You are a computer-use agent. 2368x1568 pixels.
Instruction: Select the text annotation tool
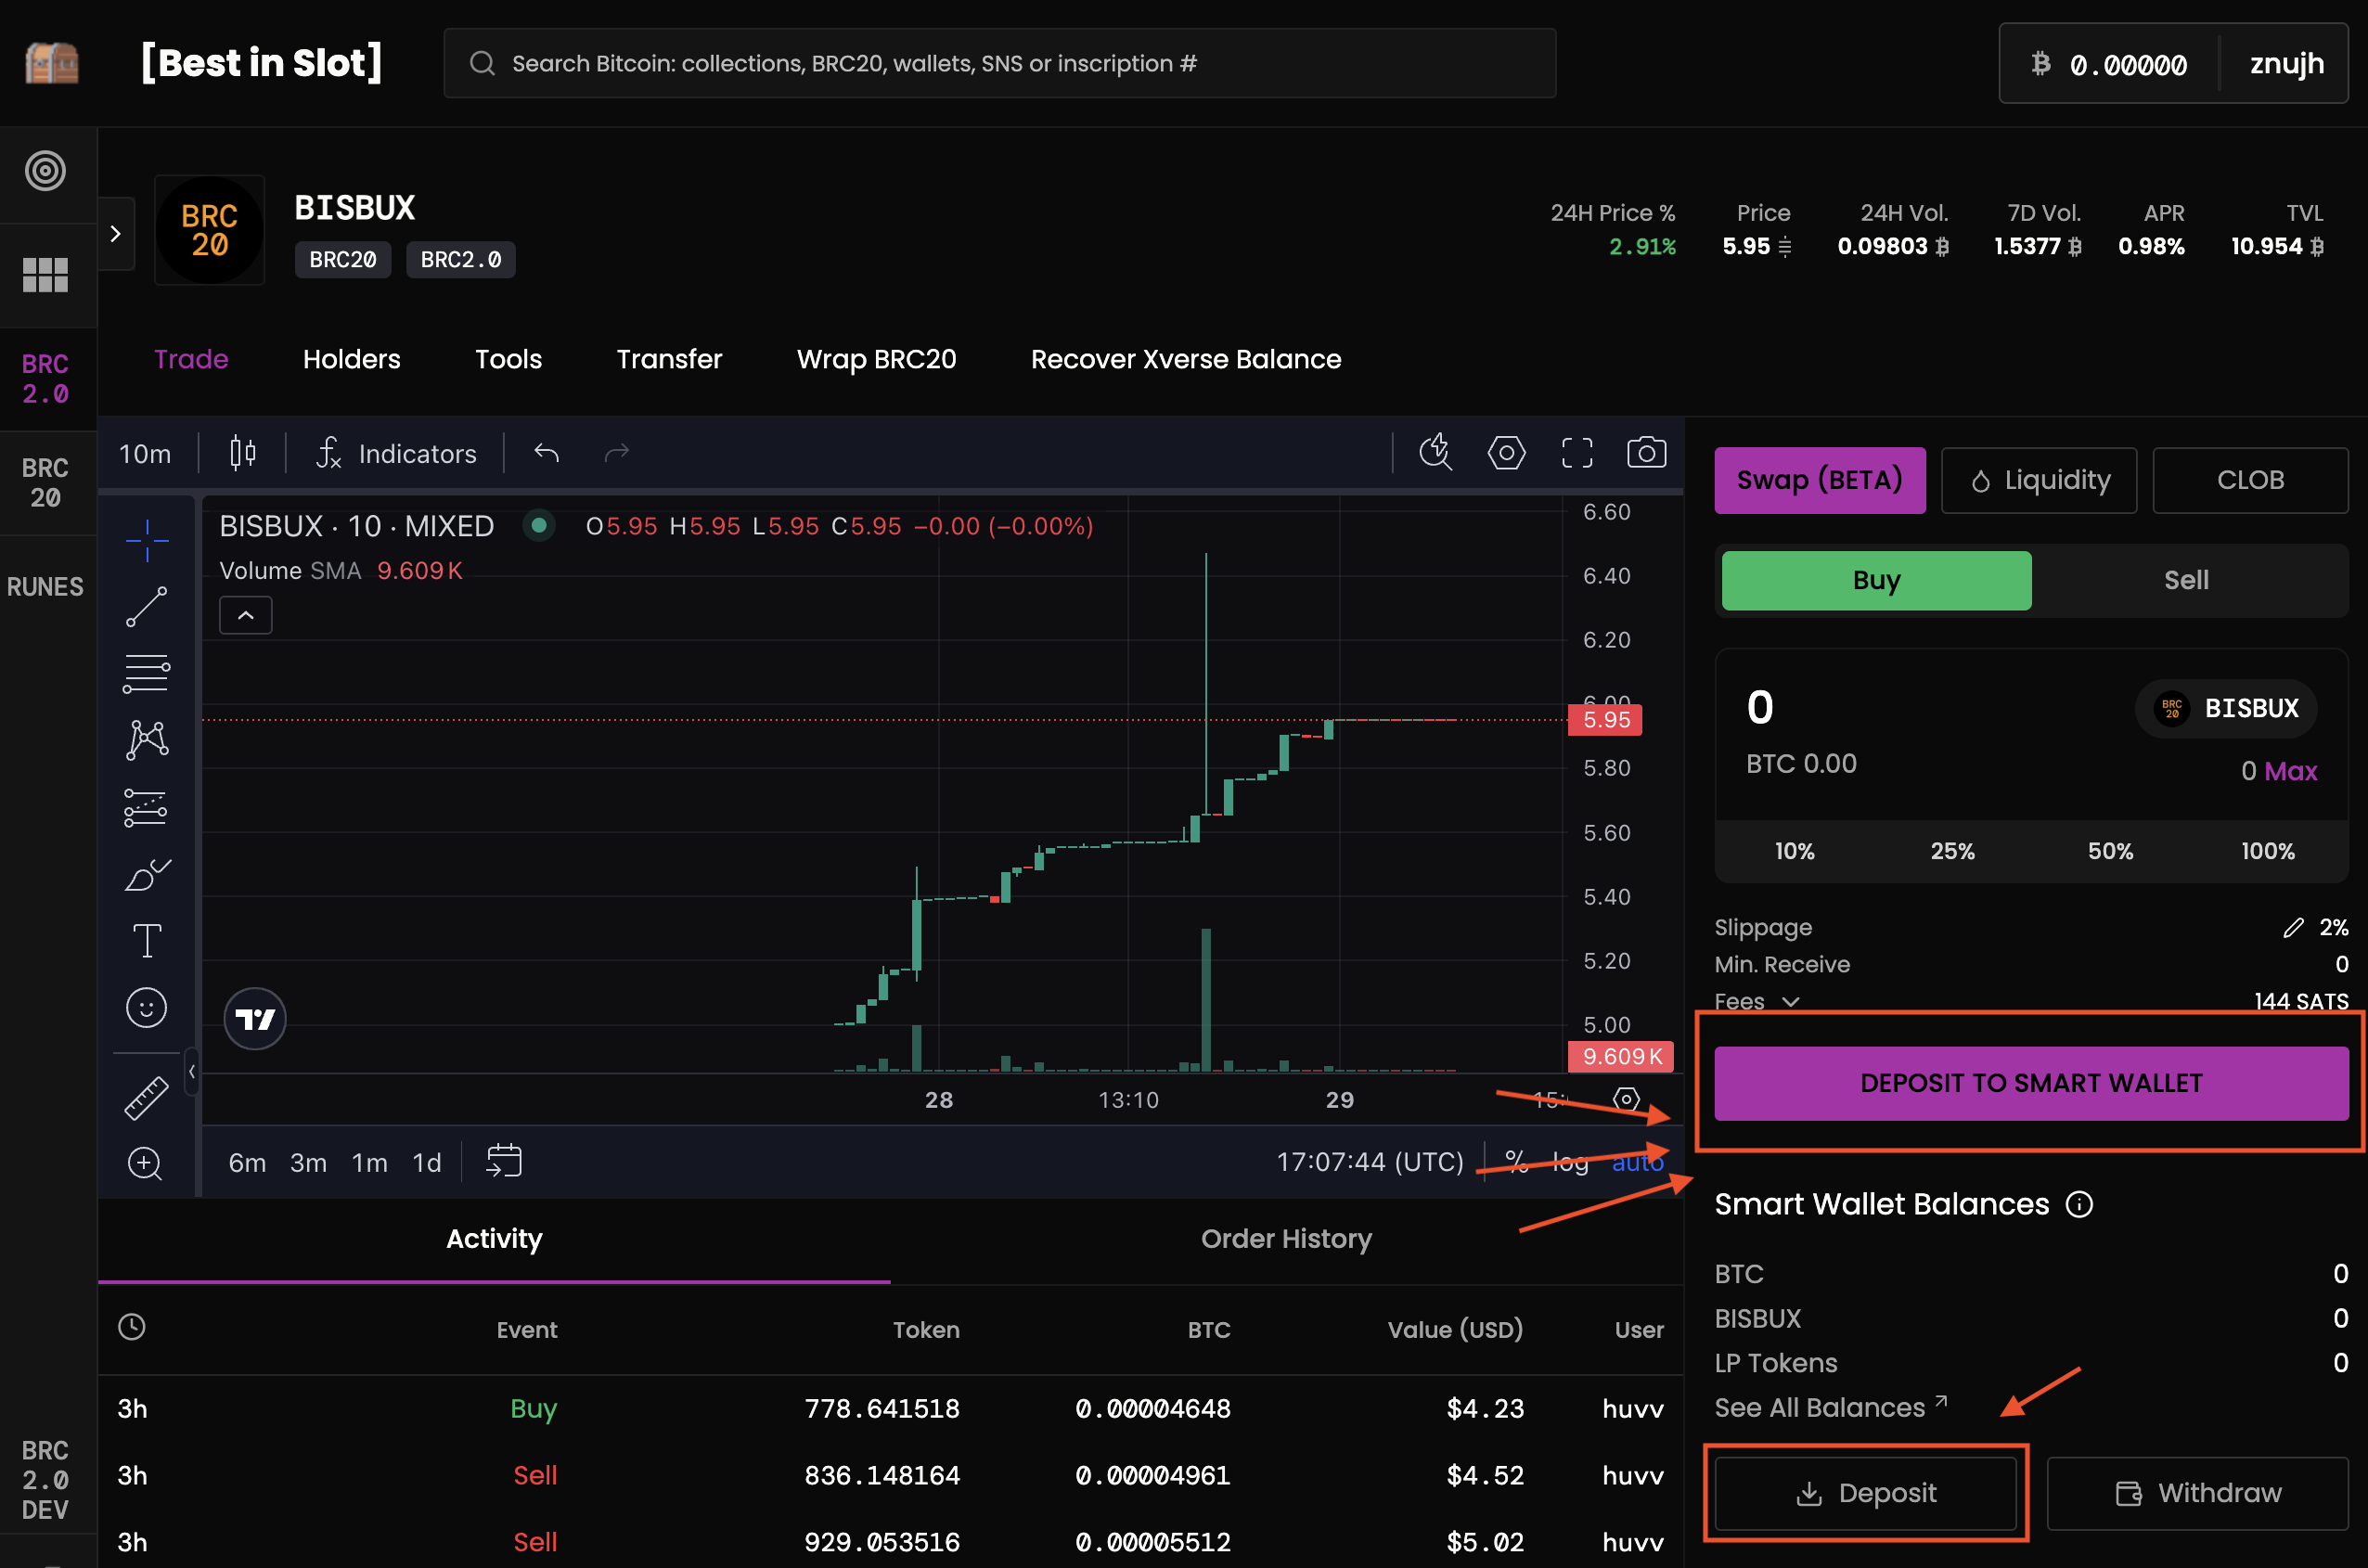click(146, 940)
